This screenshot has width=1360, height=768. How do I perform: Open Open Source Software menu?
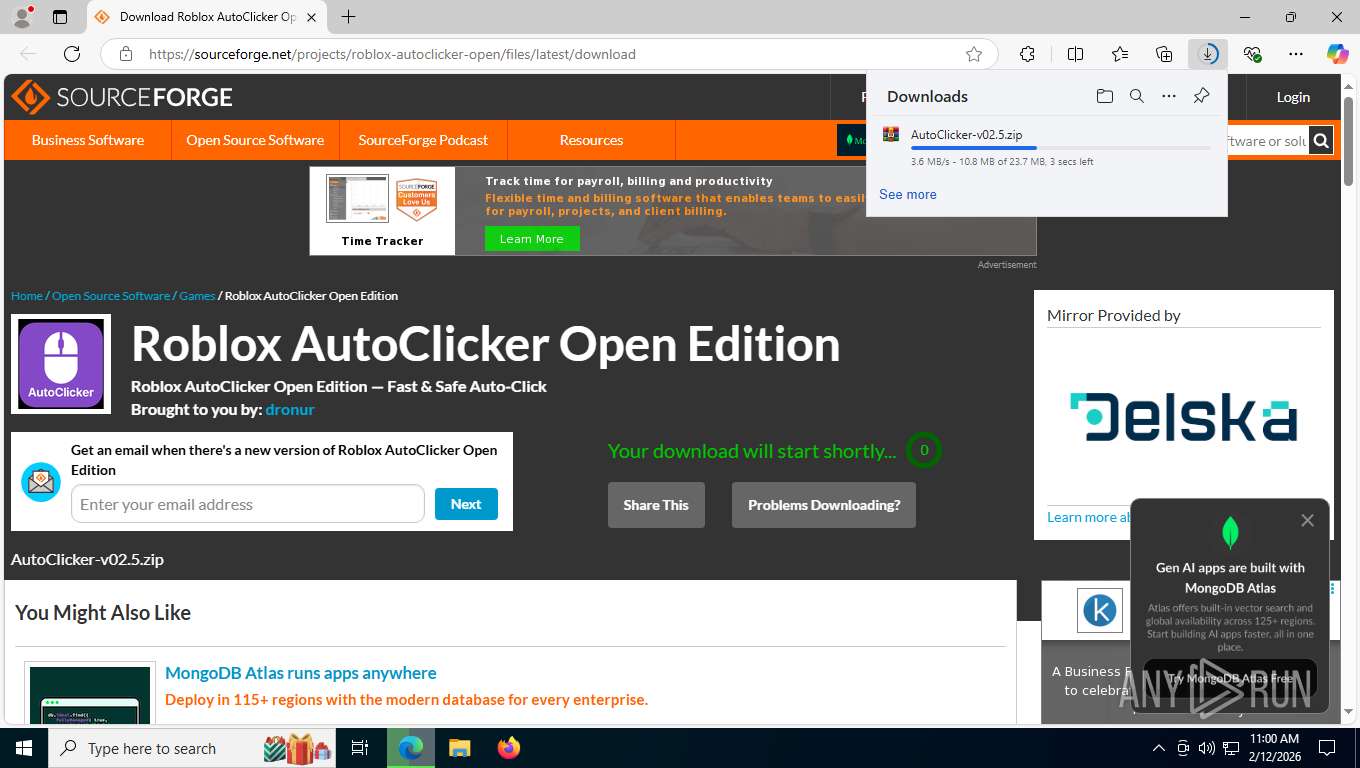pyautogui.click(x=255, y=140)
